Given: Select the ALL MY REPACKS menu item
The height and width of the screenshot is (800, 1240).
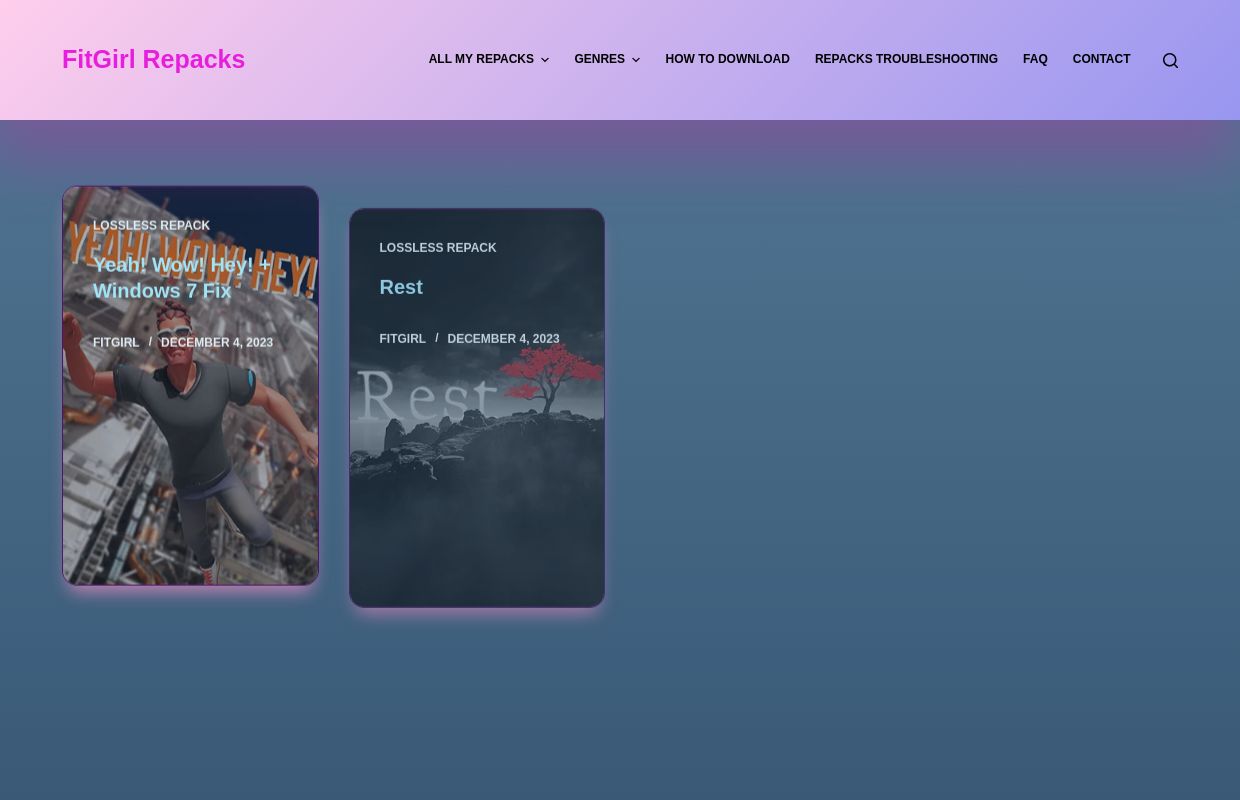Looking at the screenshot, I should tap(481, 59).
